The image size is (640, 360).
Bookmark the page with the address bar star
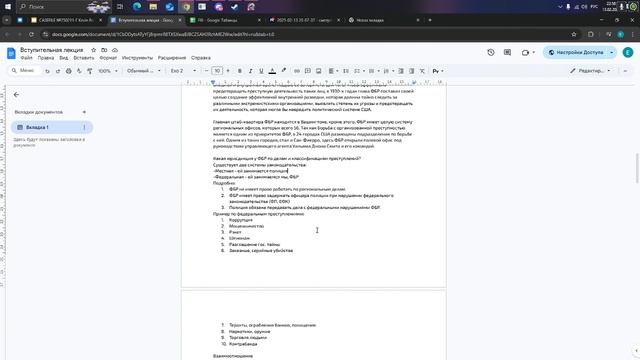[574, 35]
